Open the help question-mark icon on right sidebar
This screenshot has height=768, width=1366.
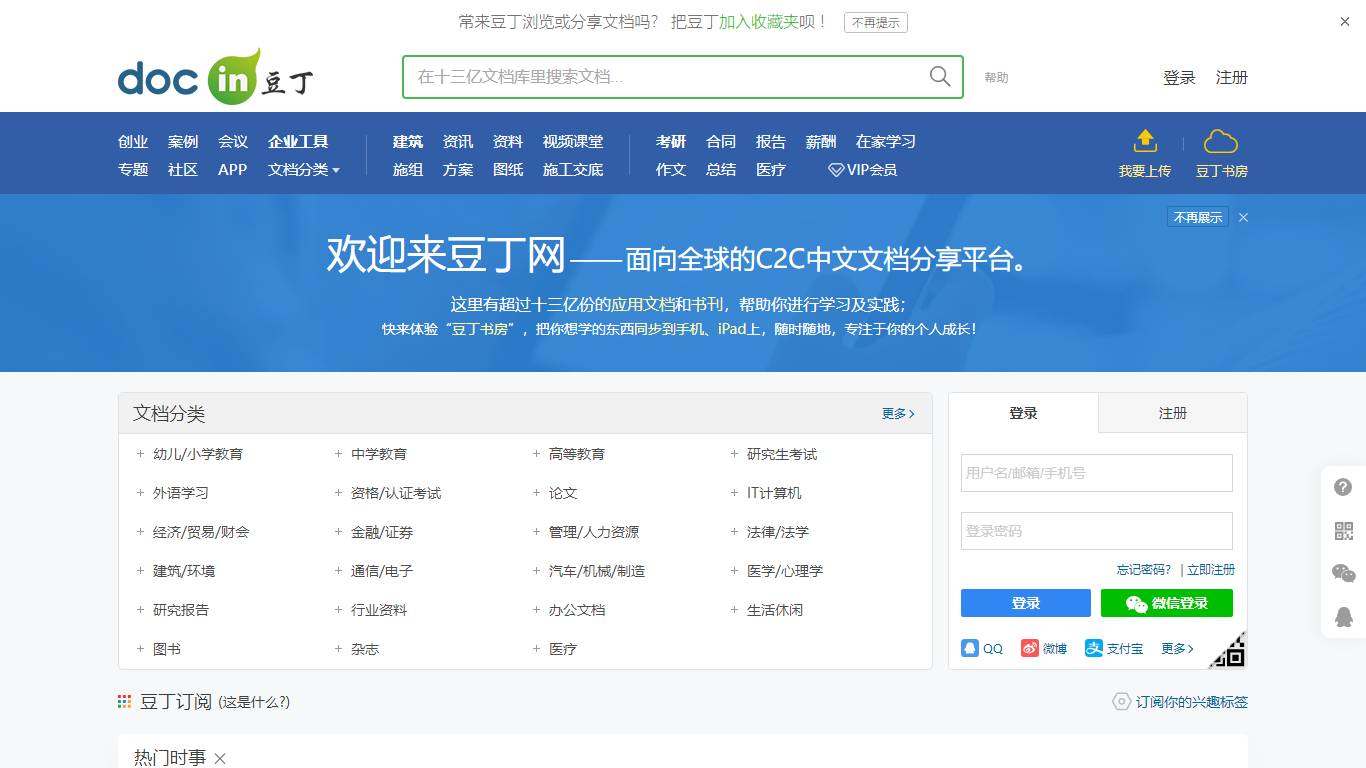tap(1343, 487)
